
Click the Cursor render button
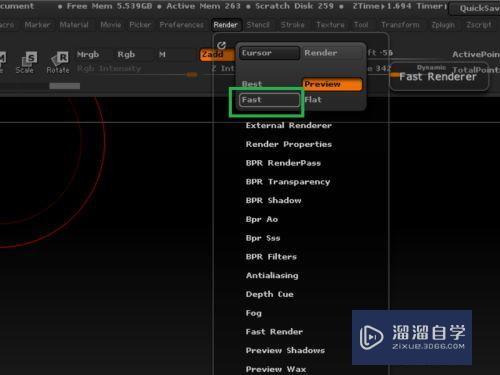269,53
